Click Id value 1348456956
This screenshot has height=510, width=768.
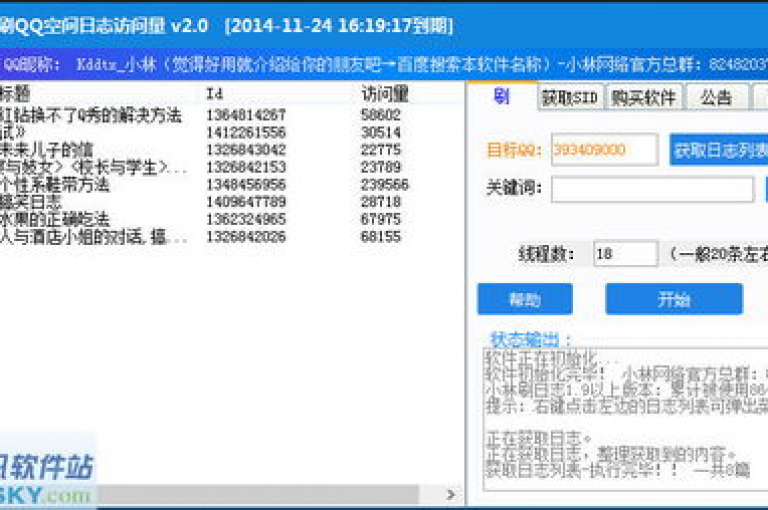246,185
